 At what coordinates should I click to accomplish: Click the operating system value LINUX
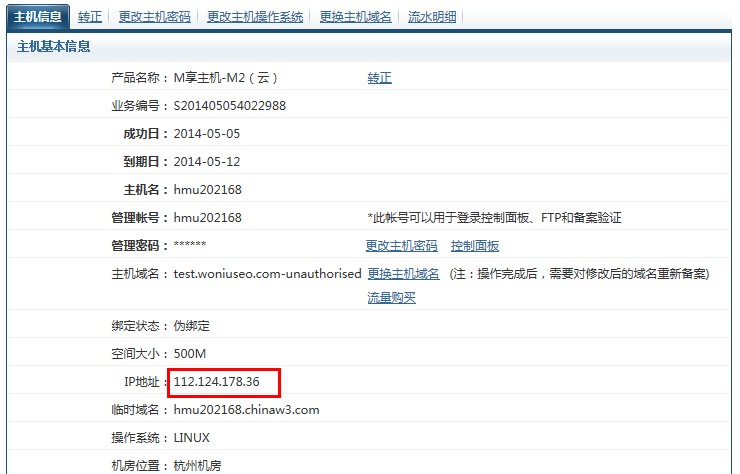pyautogui.click(x=191, y=438)
